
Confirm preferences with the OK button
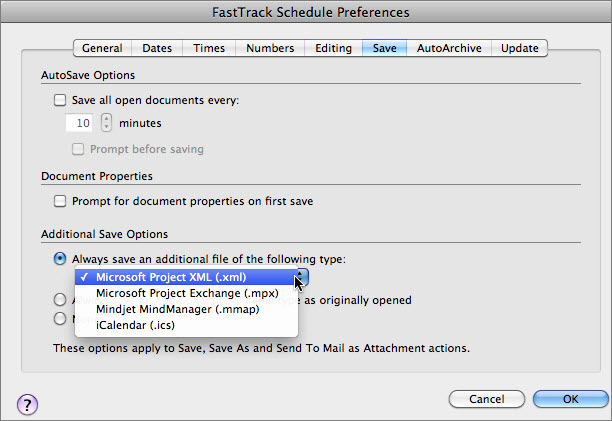point(570,398)
